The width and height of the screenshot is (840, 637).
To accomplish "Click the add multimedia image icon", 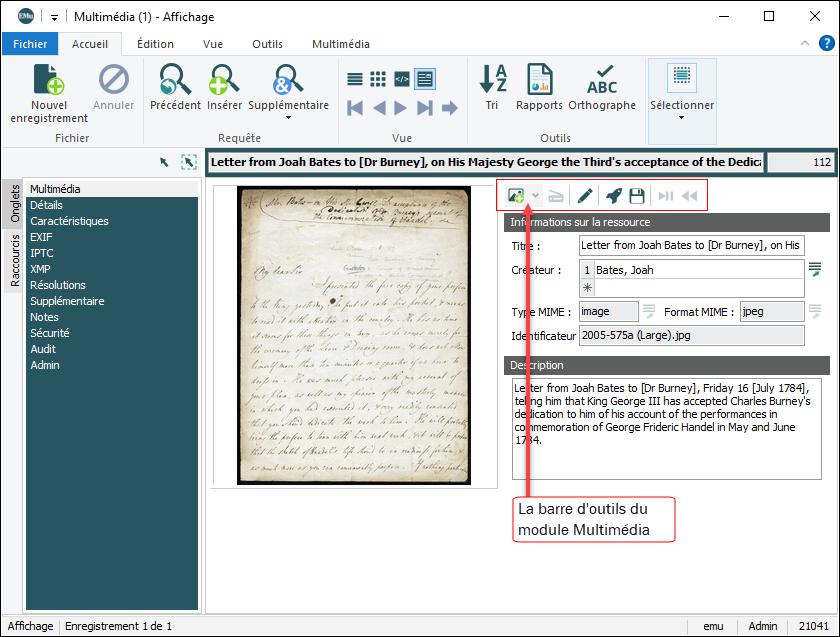I will point(517,196).
